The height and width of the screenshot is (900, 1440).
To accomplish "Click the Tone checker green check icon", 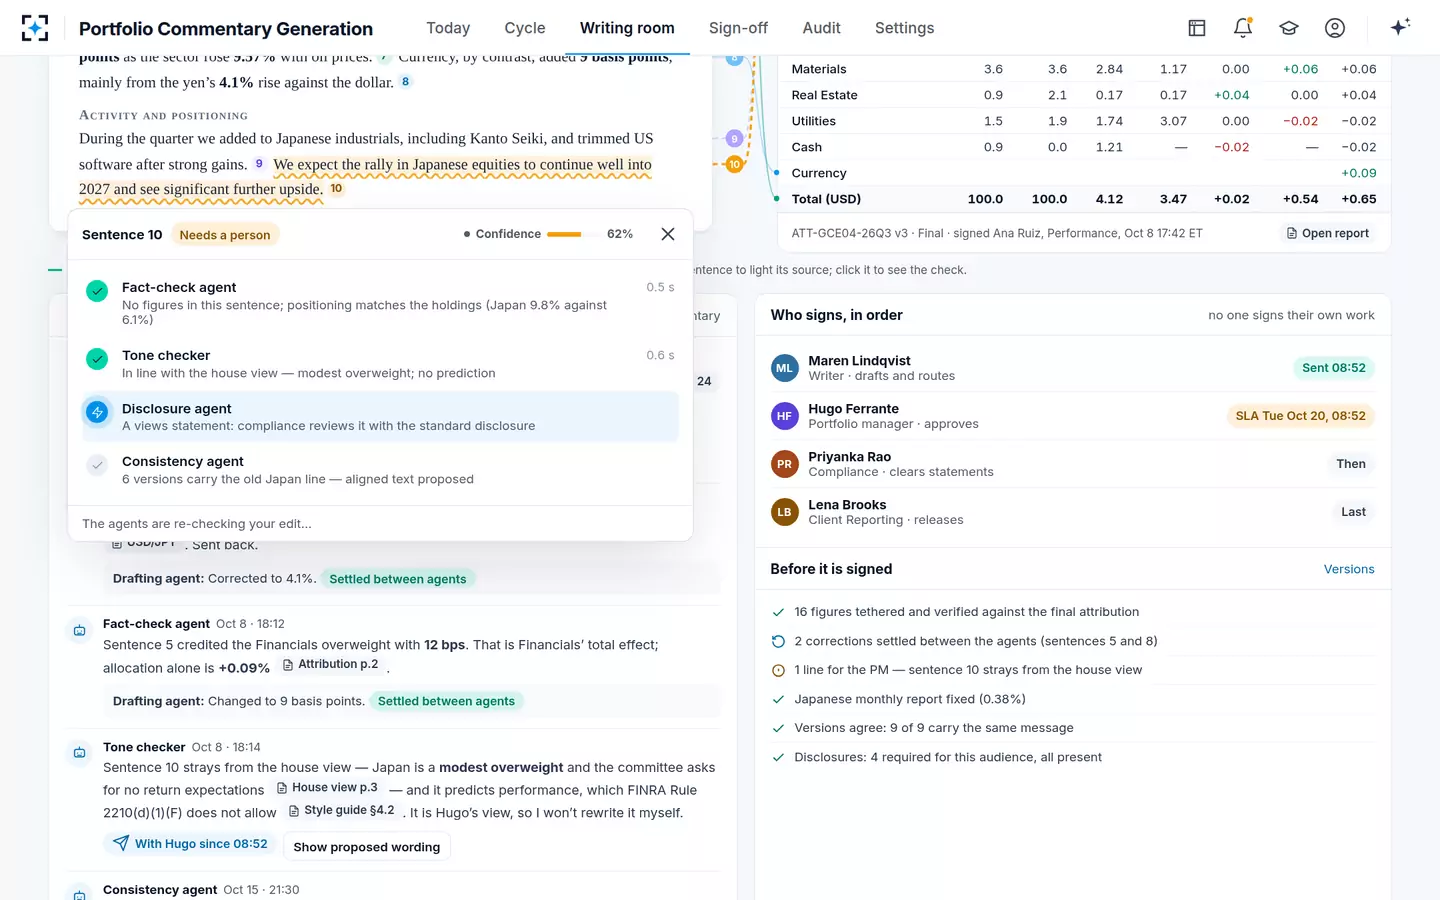I will click(97, 358).
